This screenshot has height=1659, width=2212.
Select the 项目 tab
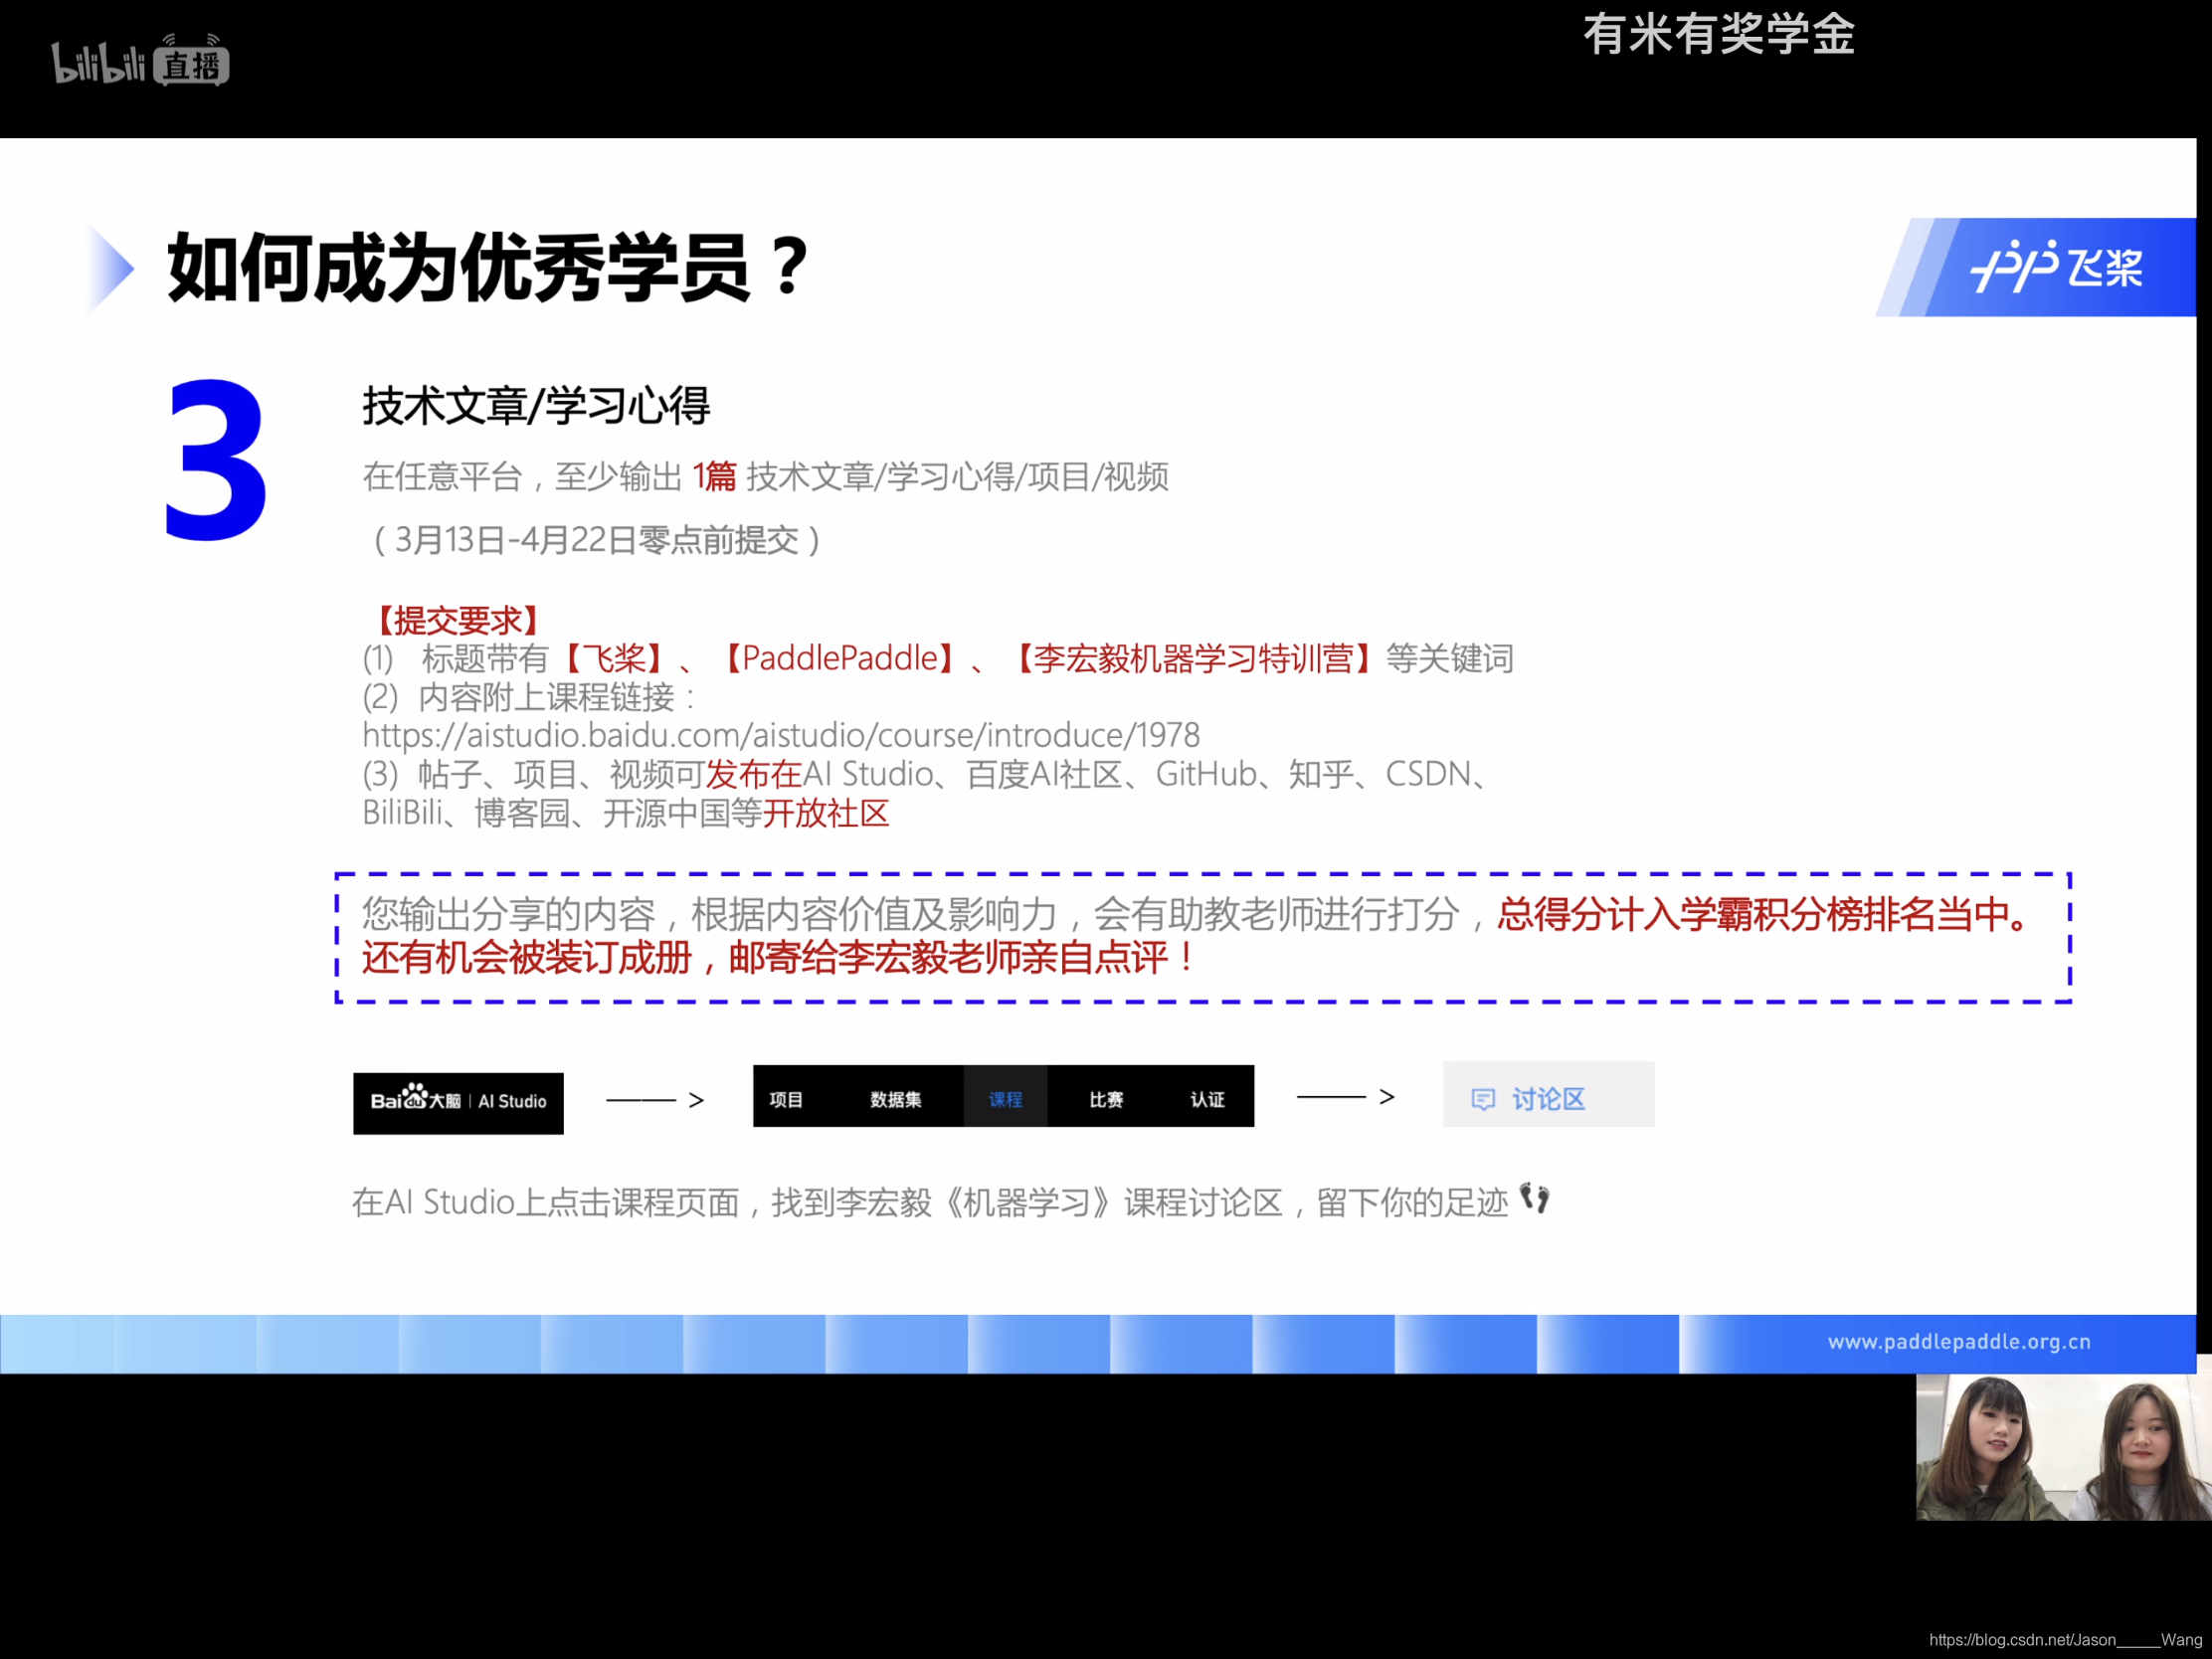(786, 1099)
